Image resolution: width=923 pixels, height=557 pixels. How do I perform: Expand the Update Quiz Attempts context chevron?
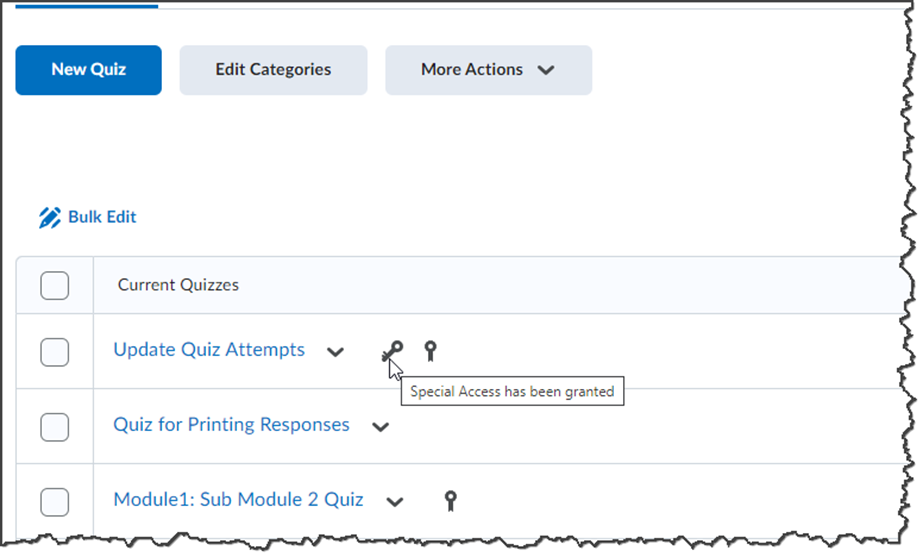coord(336,352)
